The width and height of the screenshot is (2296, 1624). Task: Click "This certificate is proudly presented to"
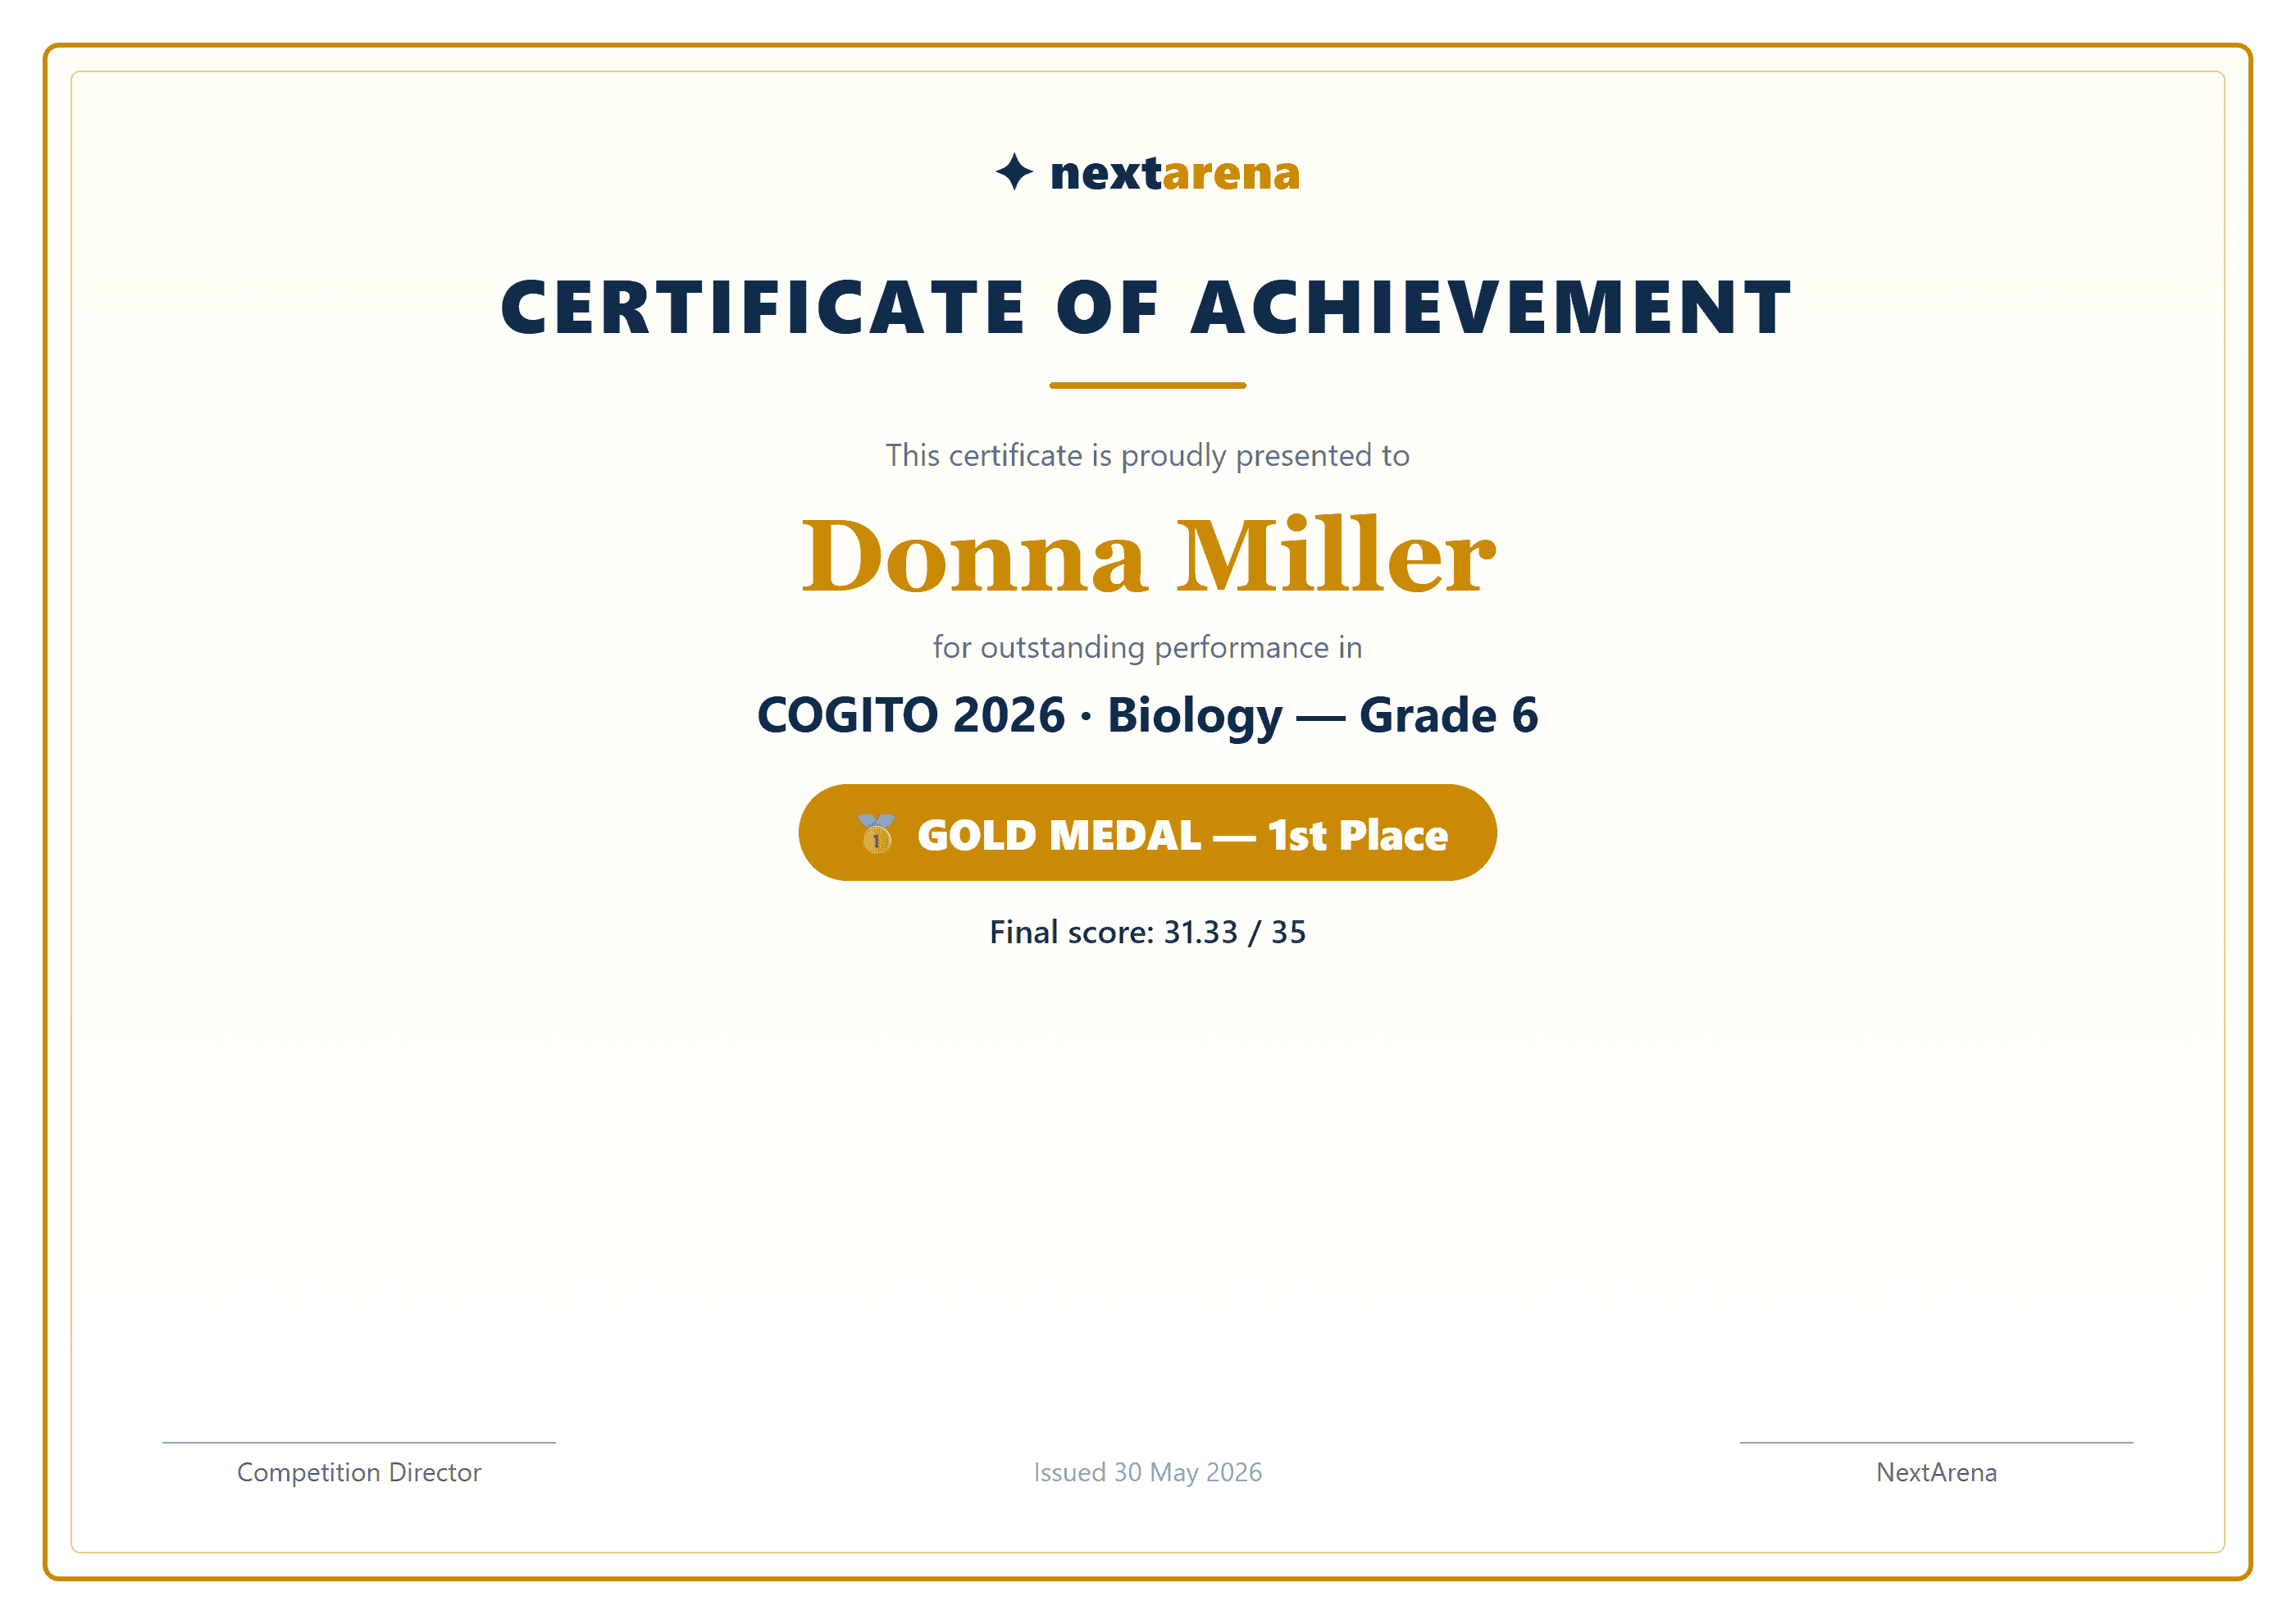(1147, 456)
